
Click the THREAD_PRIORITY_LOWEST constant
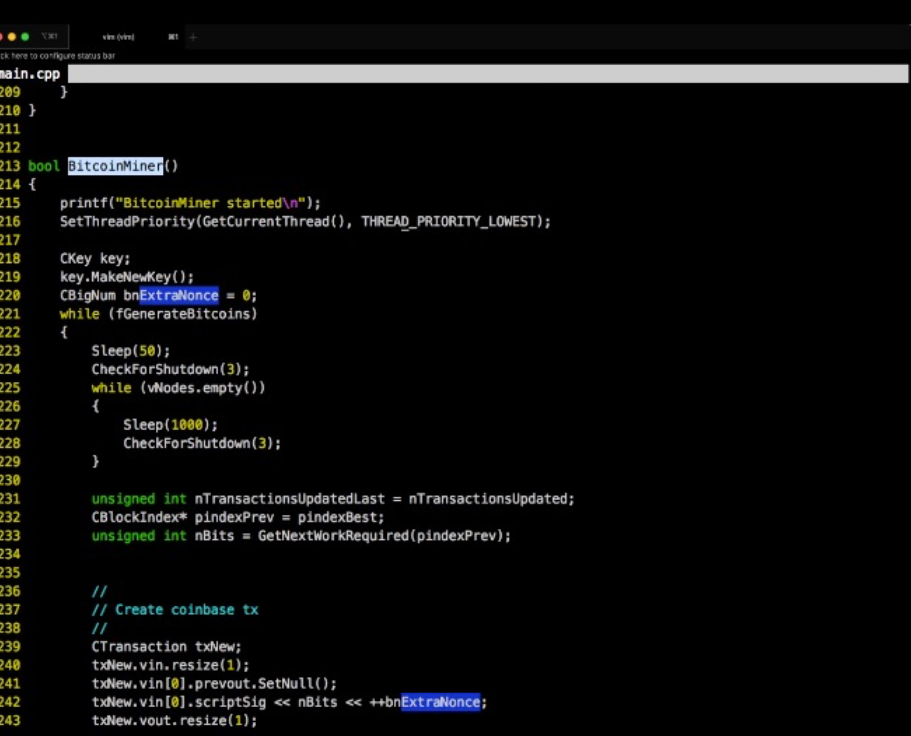pyautogui.click(x=449, y=221)
